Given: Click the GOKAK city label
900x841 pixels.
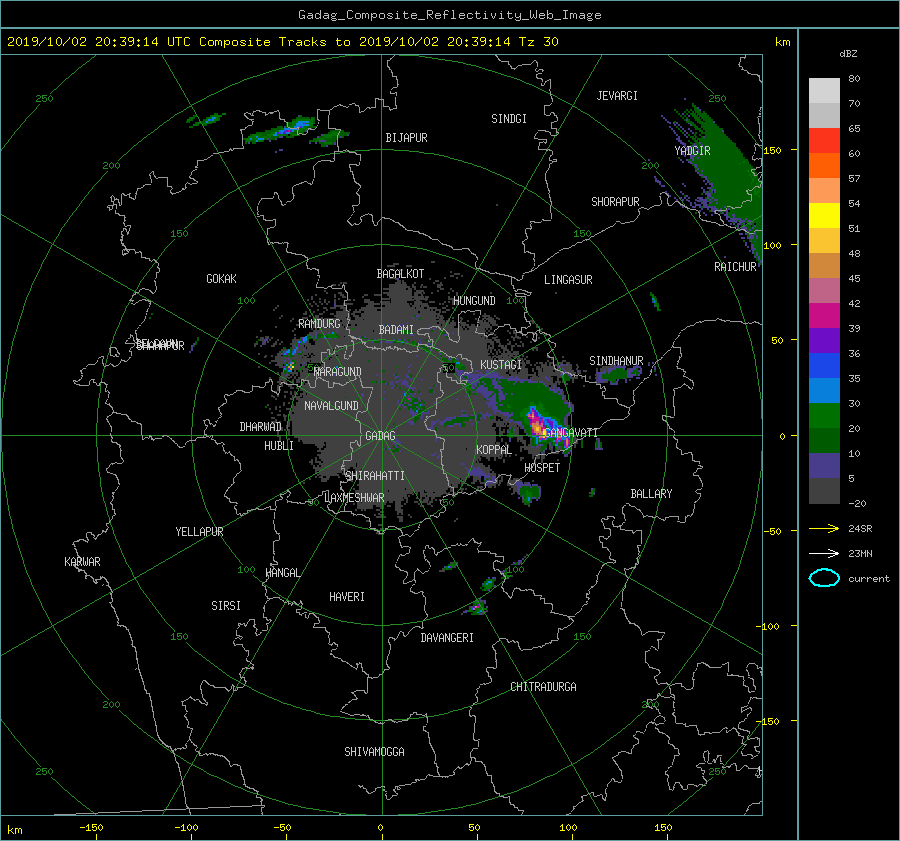Looking at the screenshot, I should 222,279.
